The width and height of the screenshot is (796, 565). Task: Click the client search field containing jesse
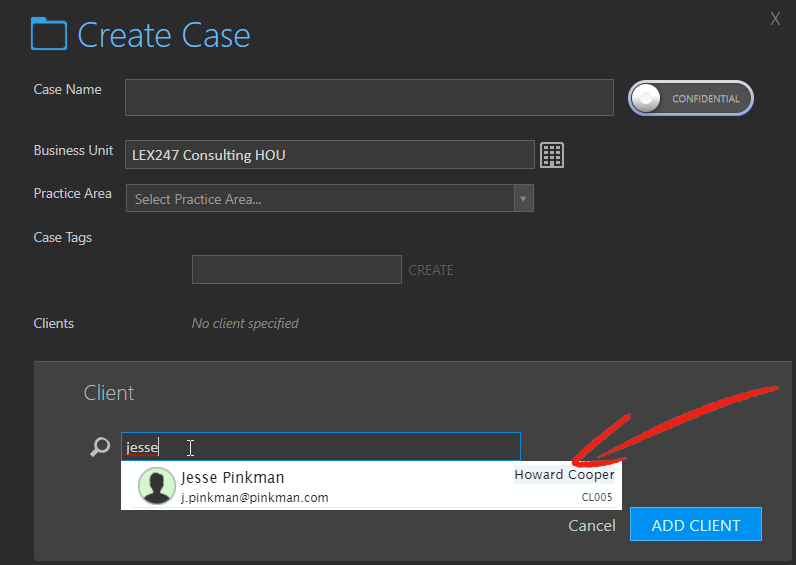pos(321,447)
